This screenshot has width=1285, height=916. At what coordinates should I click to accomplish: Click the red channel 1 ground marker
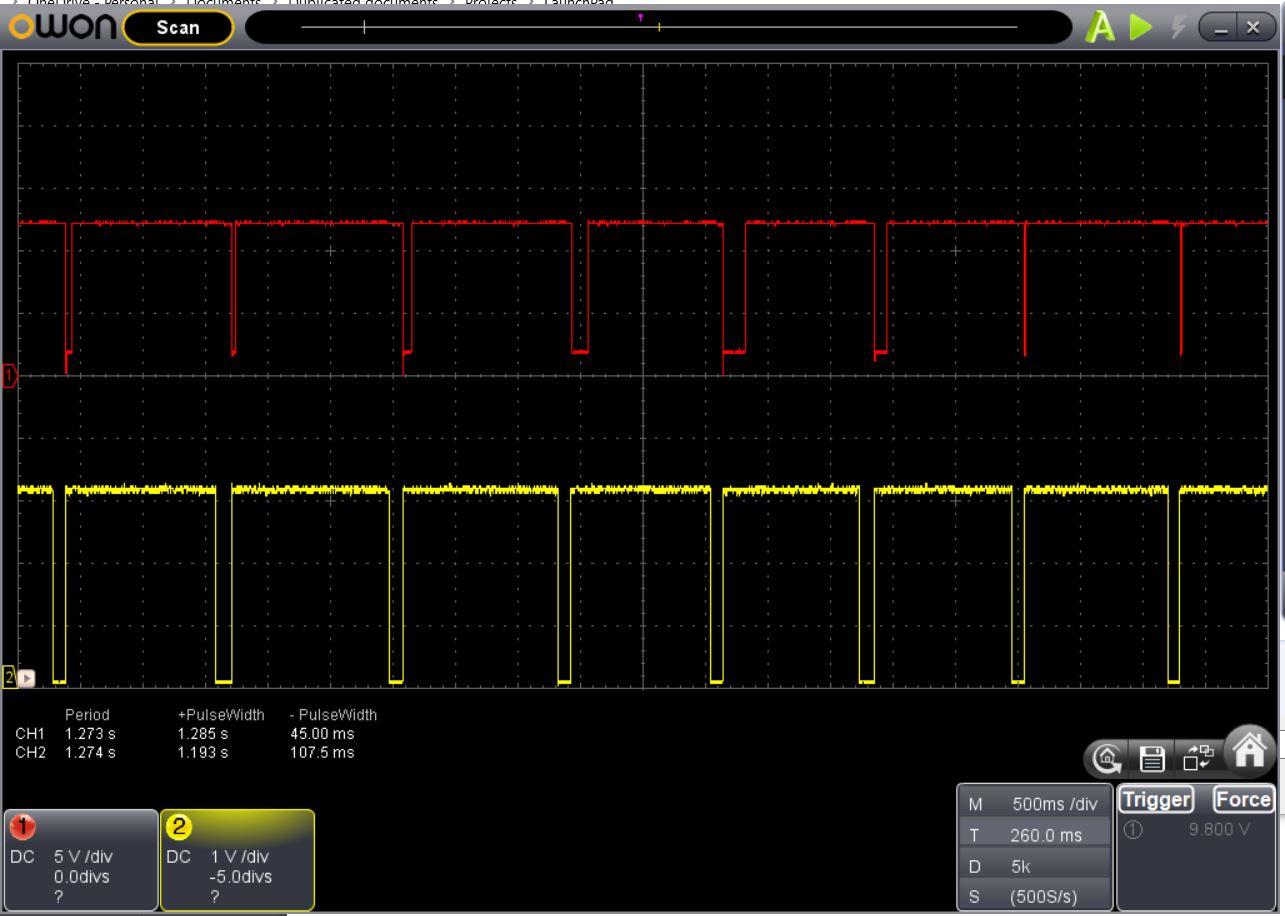[10, 376]
